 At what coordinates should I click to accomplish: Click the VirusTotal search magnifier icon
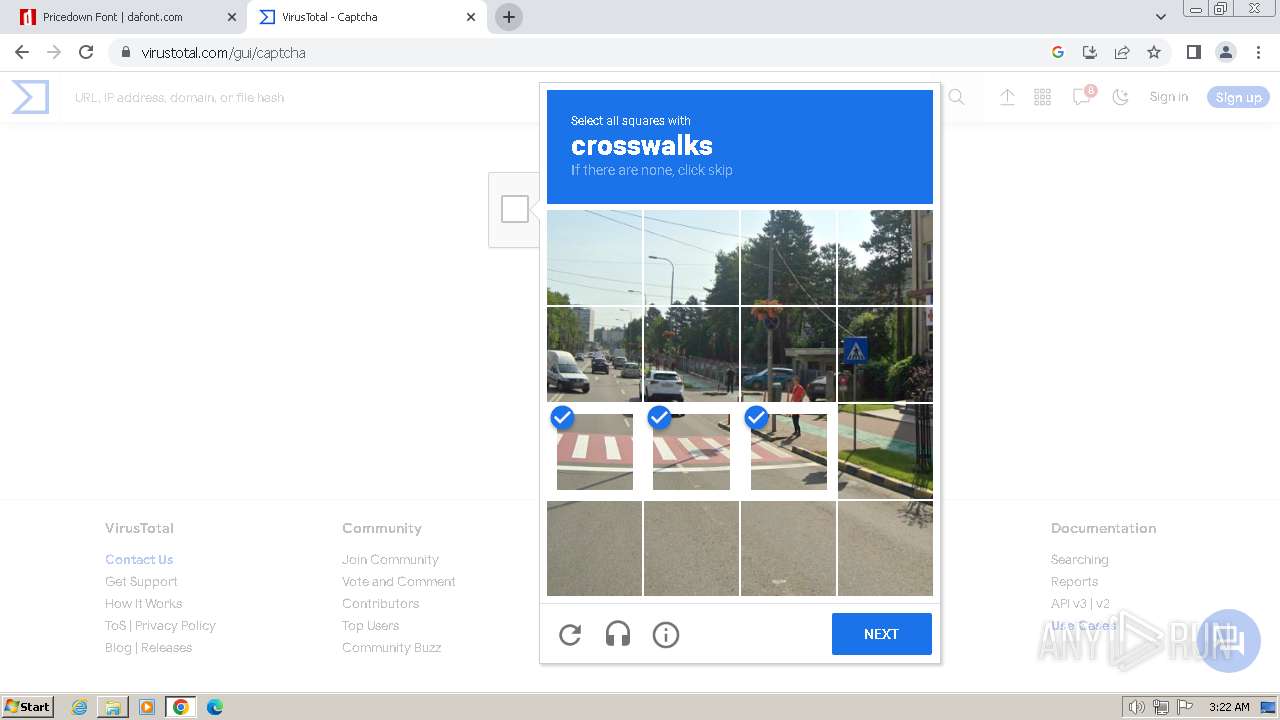tap(956, 97)
